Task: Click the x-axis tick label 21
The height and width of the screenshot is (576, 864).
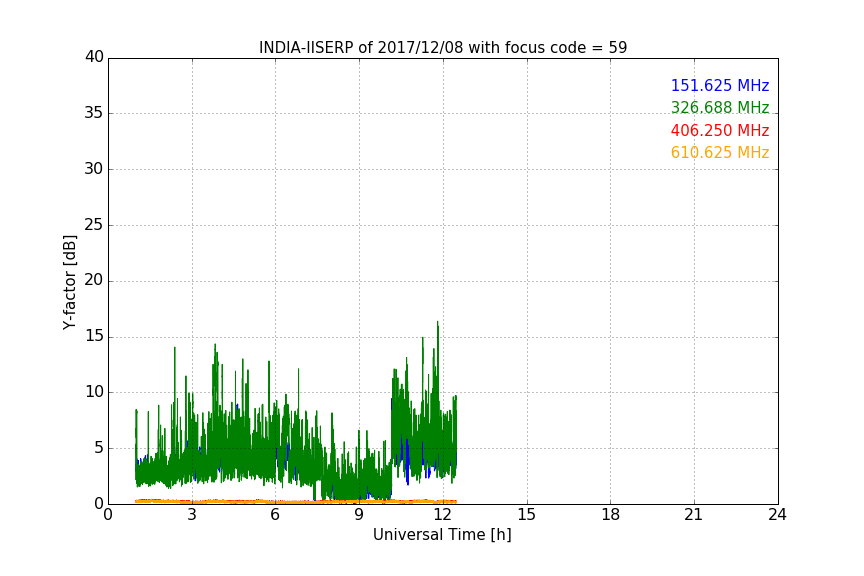Action: click(694, 515)
